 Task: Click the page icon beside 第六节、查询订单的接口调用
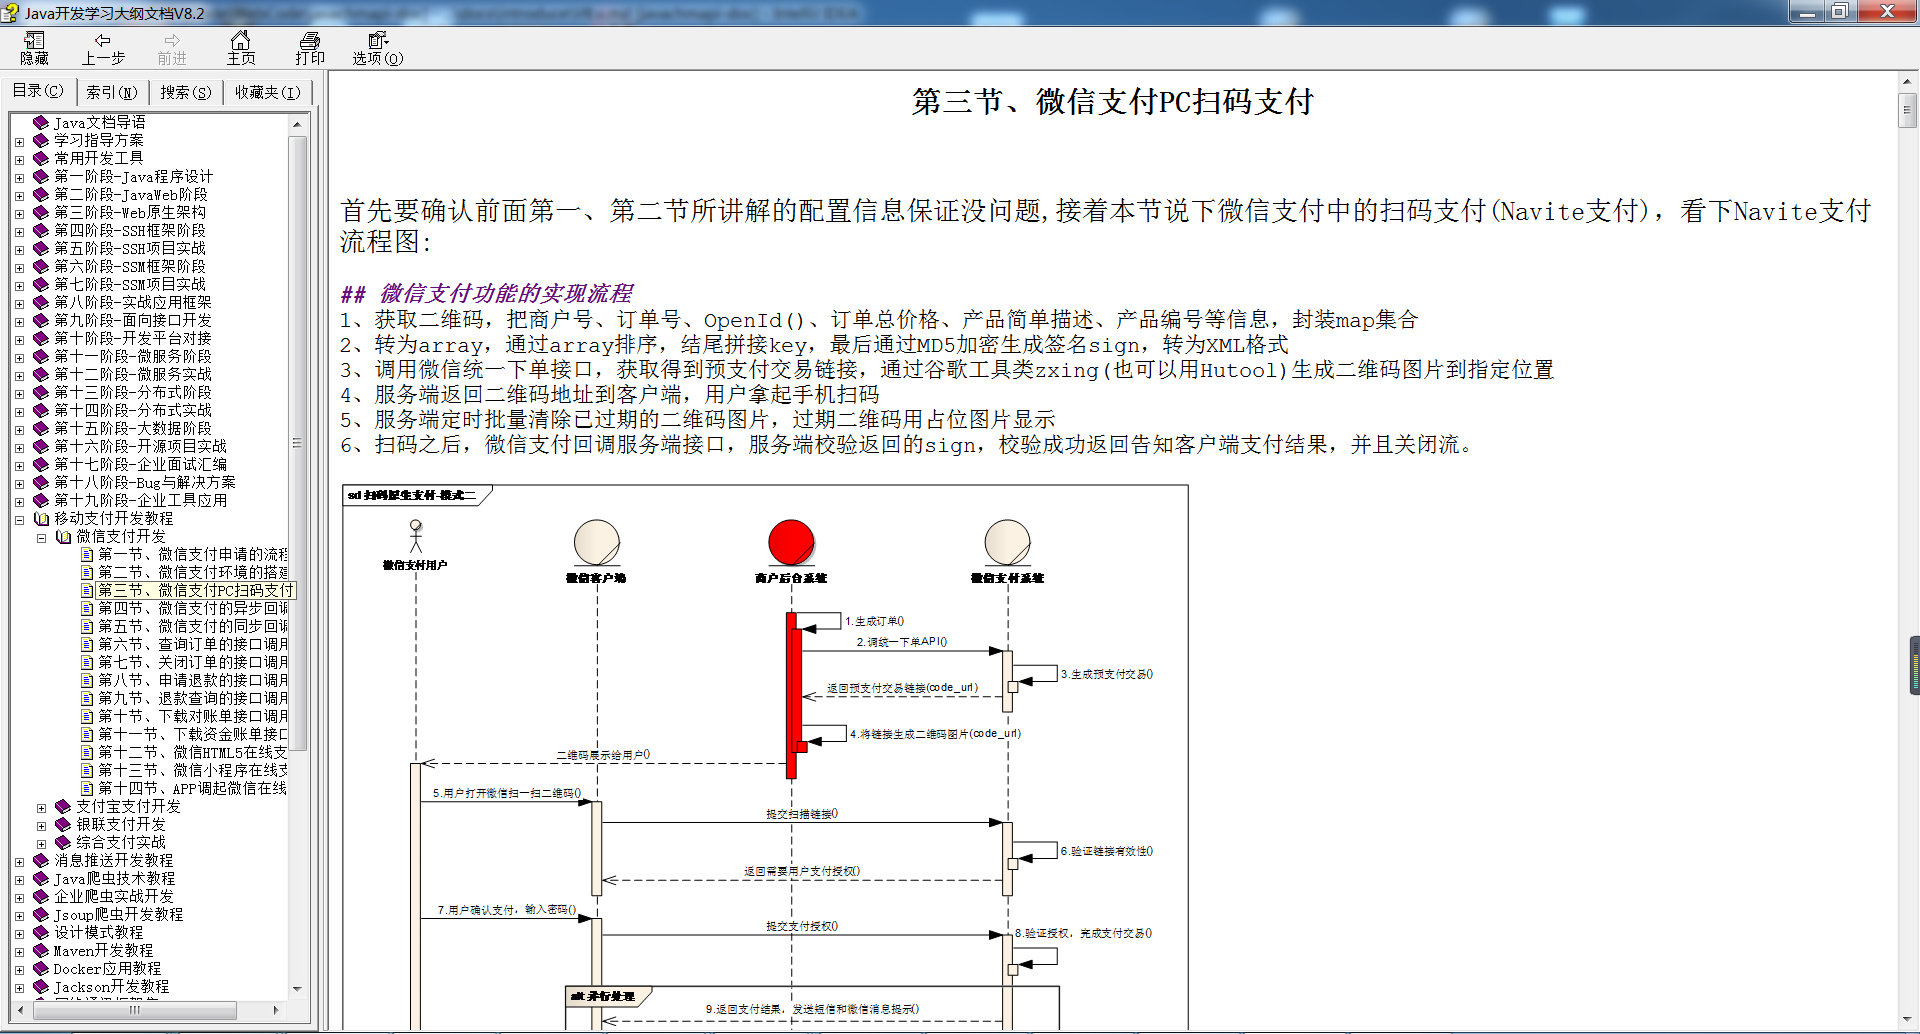[x=87, y=645]
